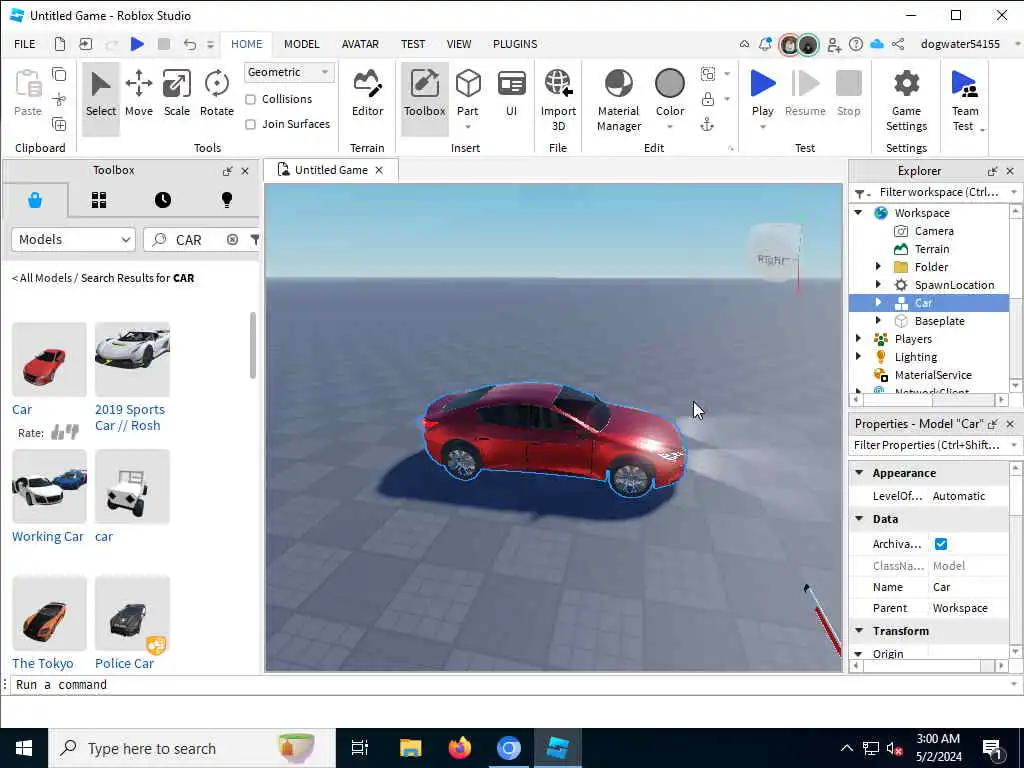Switch to the MODEL ribbon tab

pyautogui.click(x=301, y=44)
